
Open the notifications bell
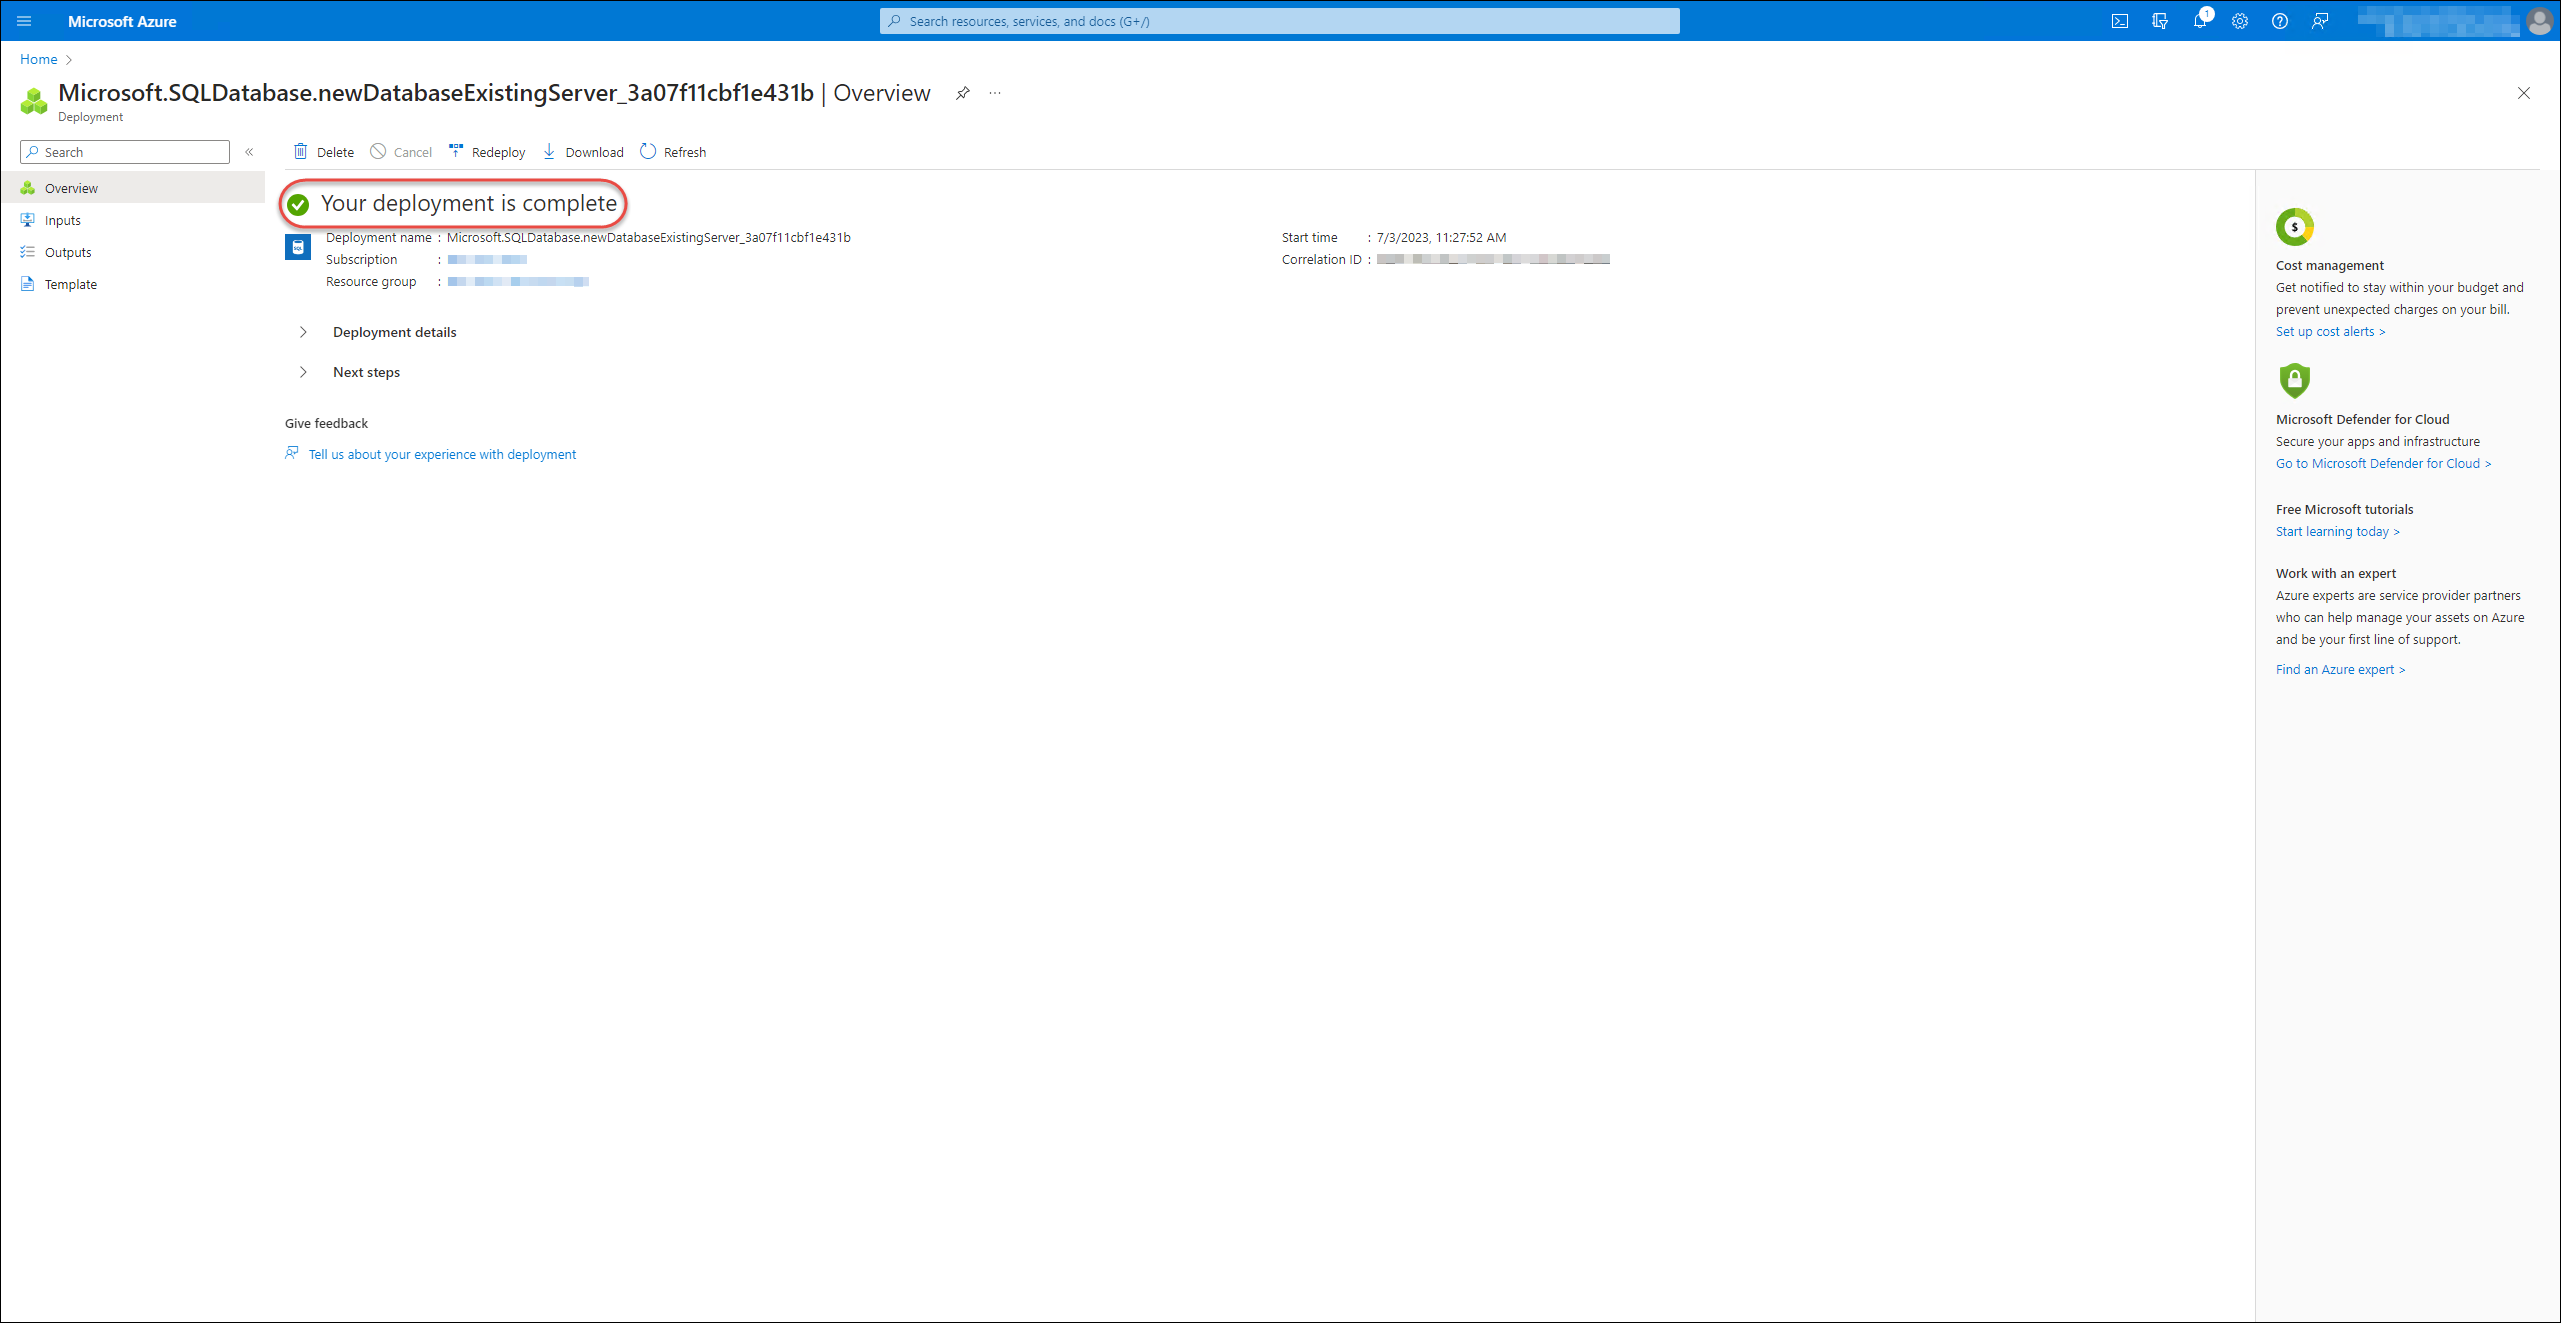[2199, 21]
